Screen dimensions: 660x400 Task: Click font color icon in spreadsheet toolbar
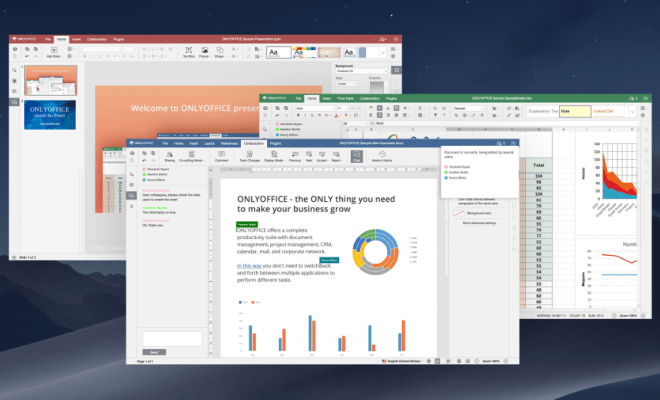coord(336,115)
